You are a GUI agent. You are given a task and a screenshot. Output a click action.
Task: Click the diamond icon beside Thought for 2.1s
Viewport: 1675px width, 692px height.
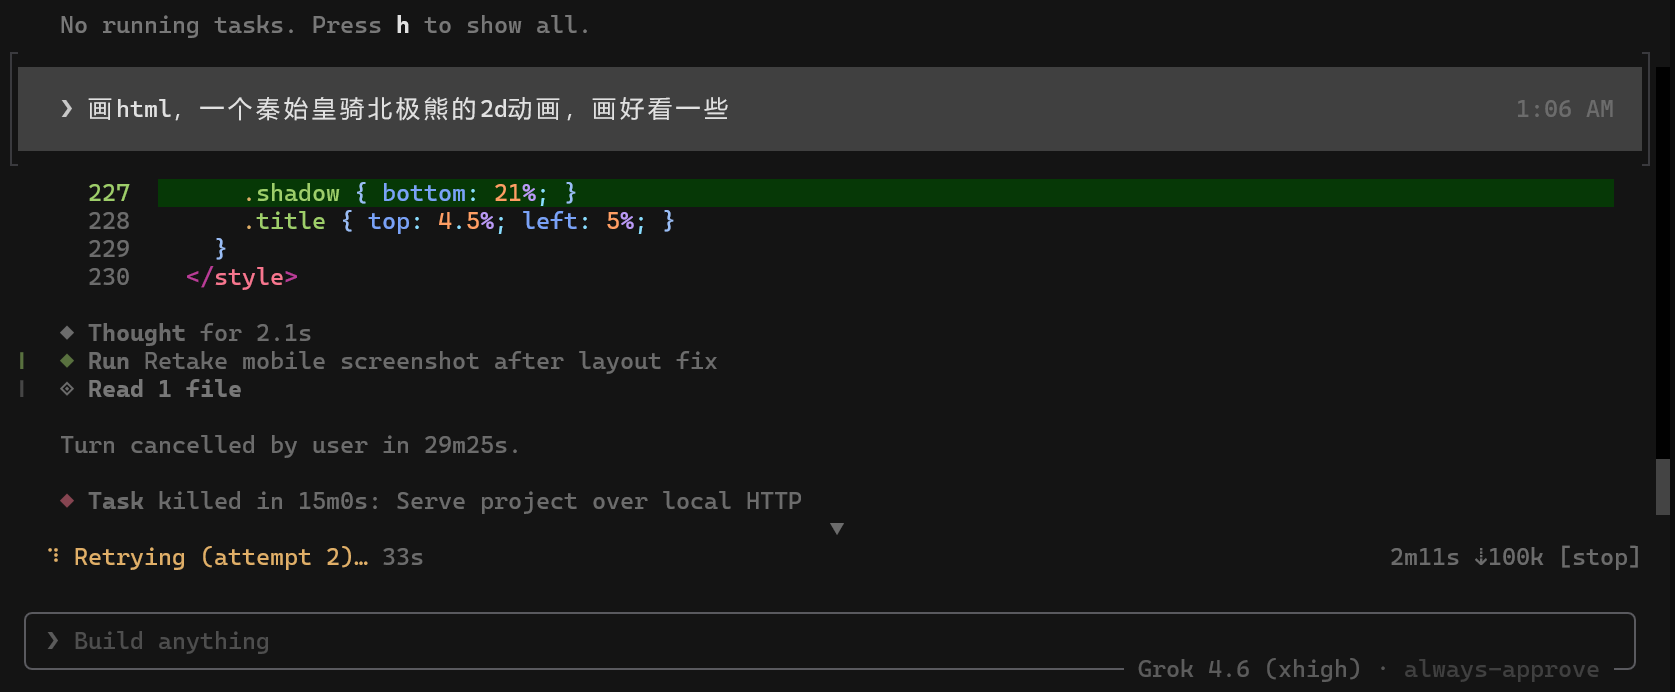pos(67,332)
